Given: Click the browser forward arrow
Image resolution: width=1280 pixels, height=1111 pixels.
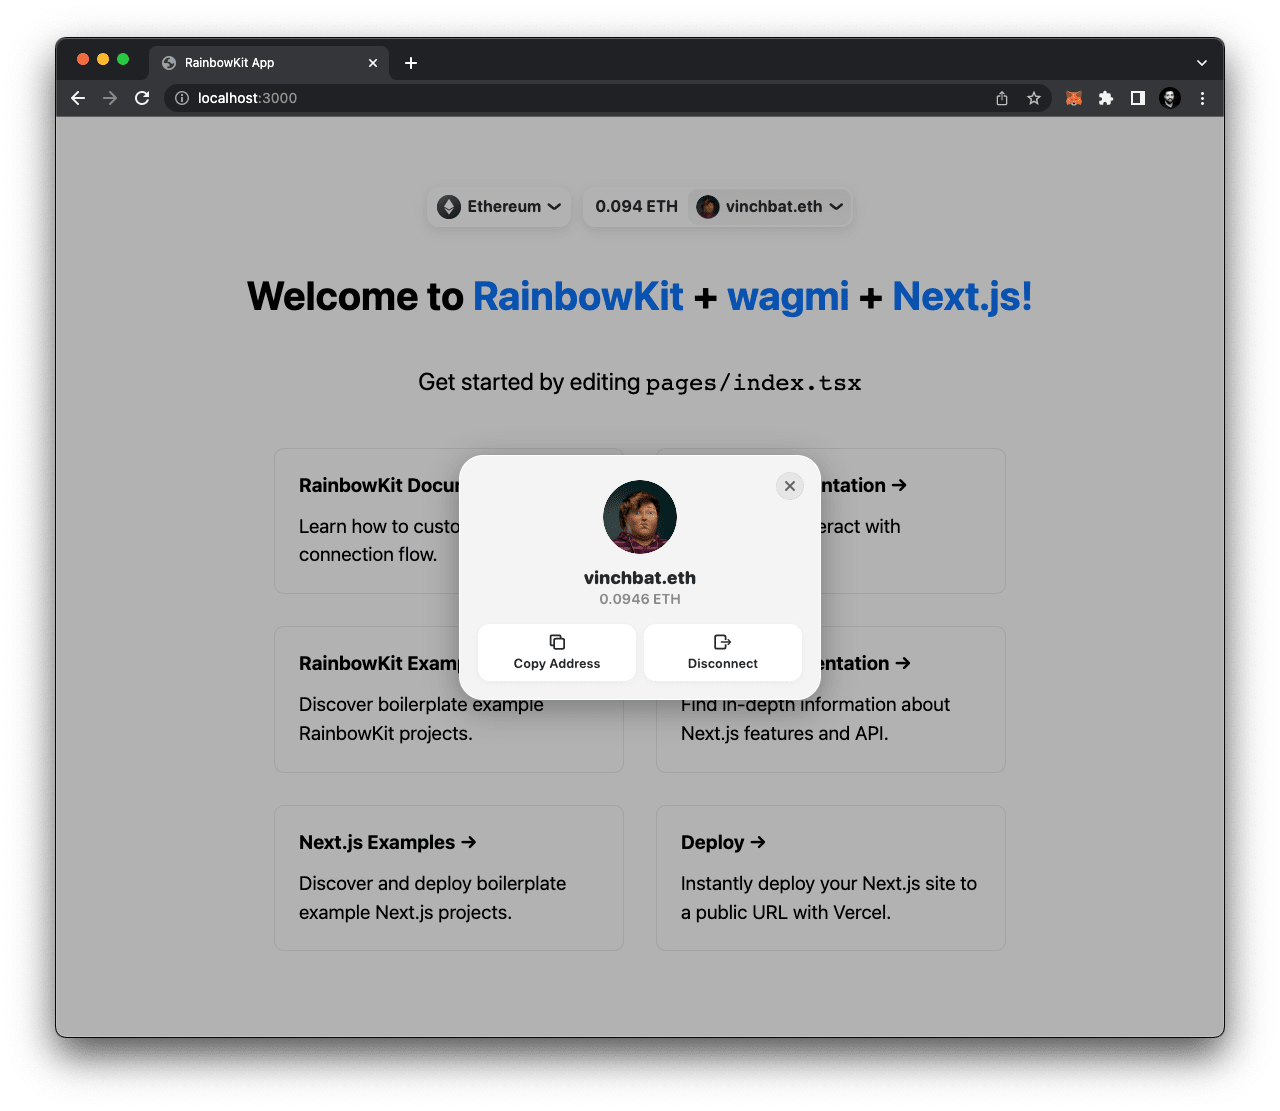Looking at the screenshot, I should tap(110, 98).
